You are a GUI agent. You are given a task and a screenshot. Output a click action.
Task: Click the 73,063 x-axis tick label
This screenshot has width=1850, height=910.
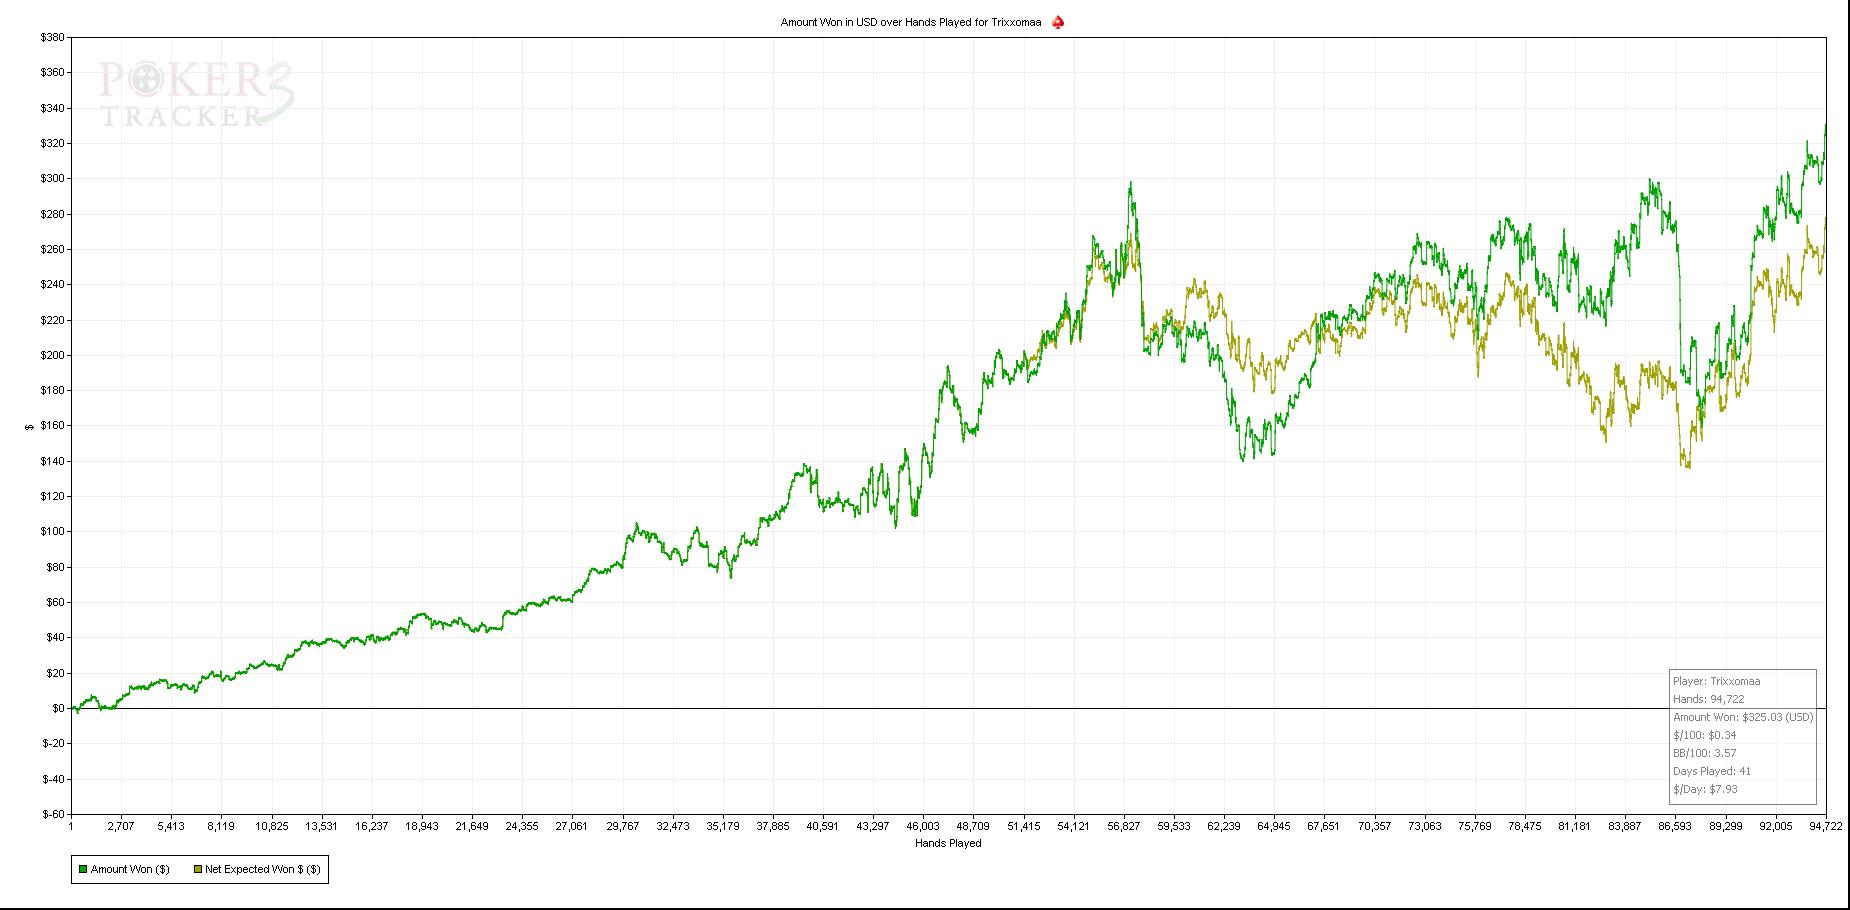1425,827
